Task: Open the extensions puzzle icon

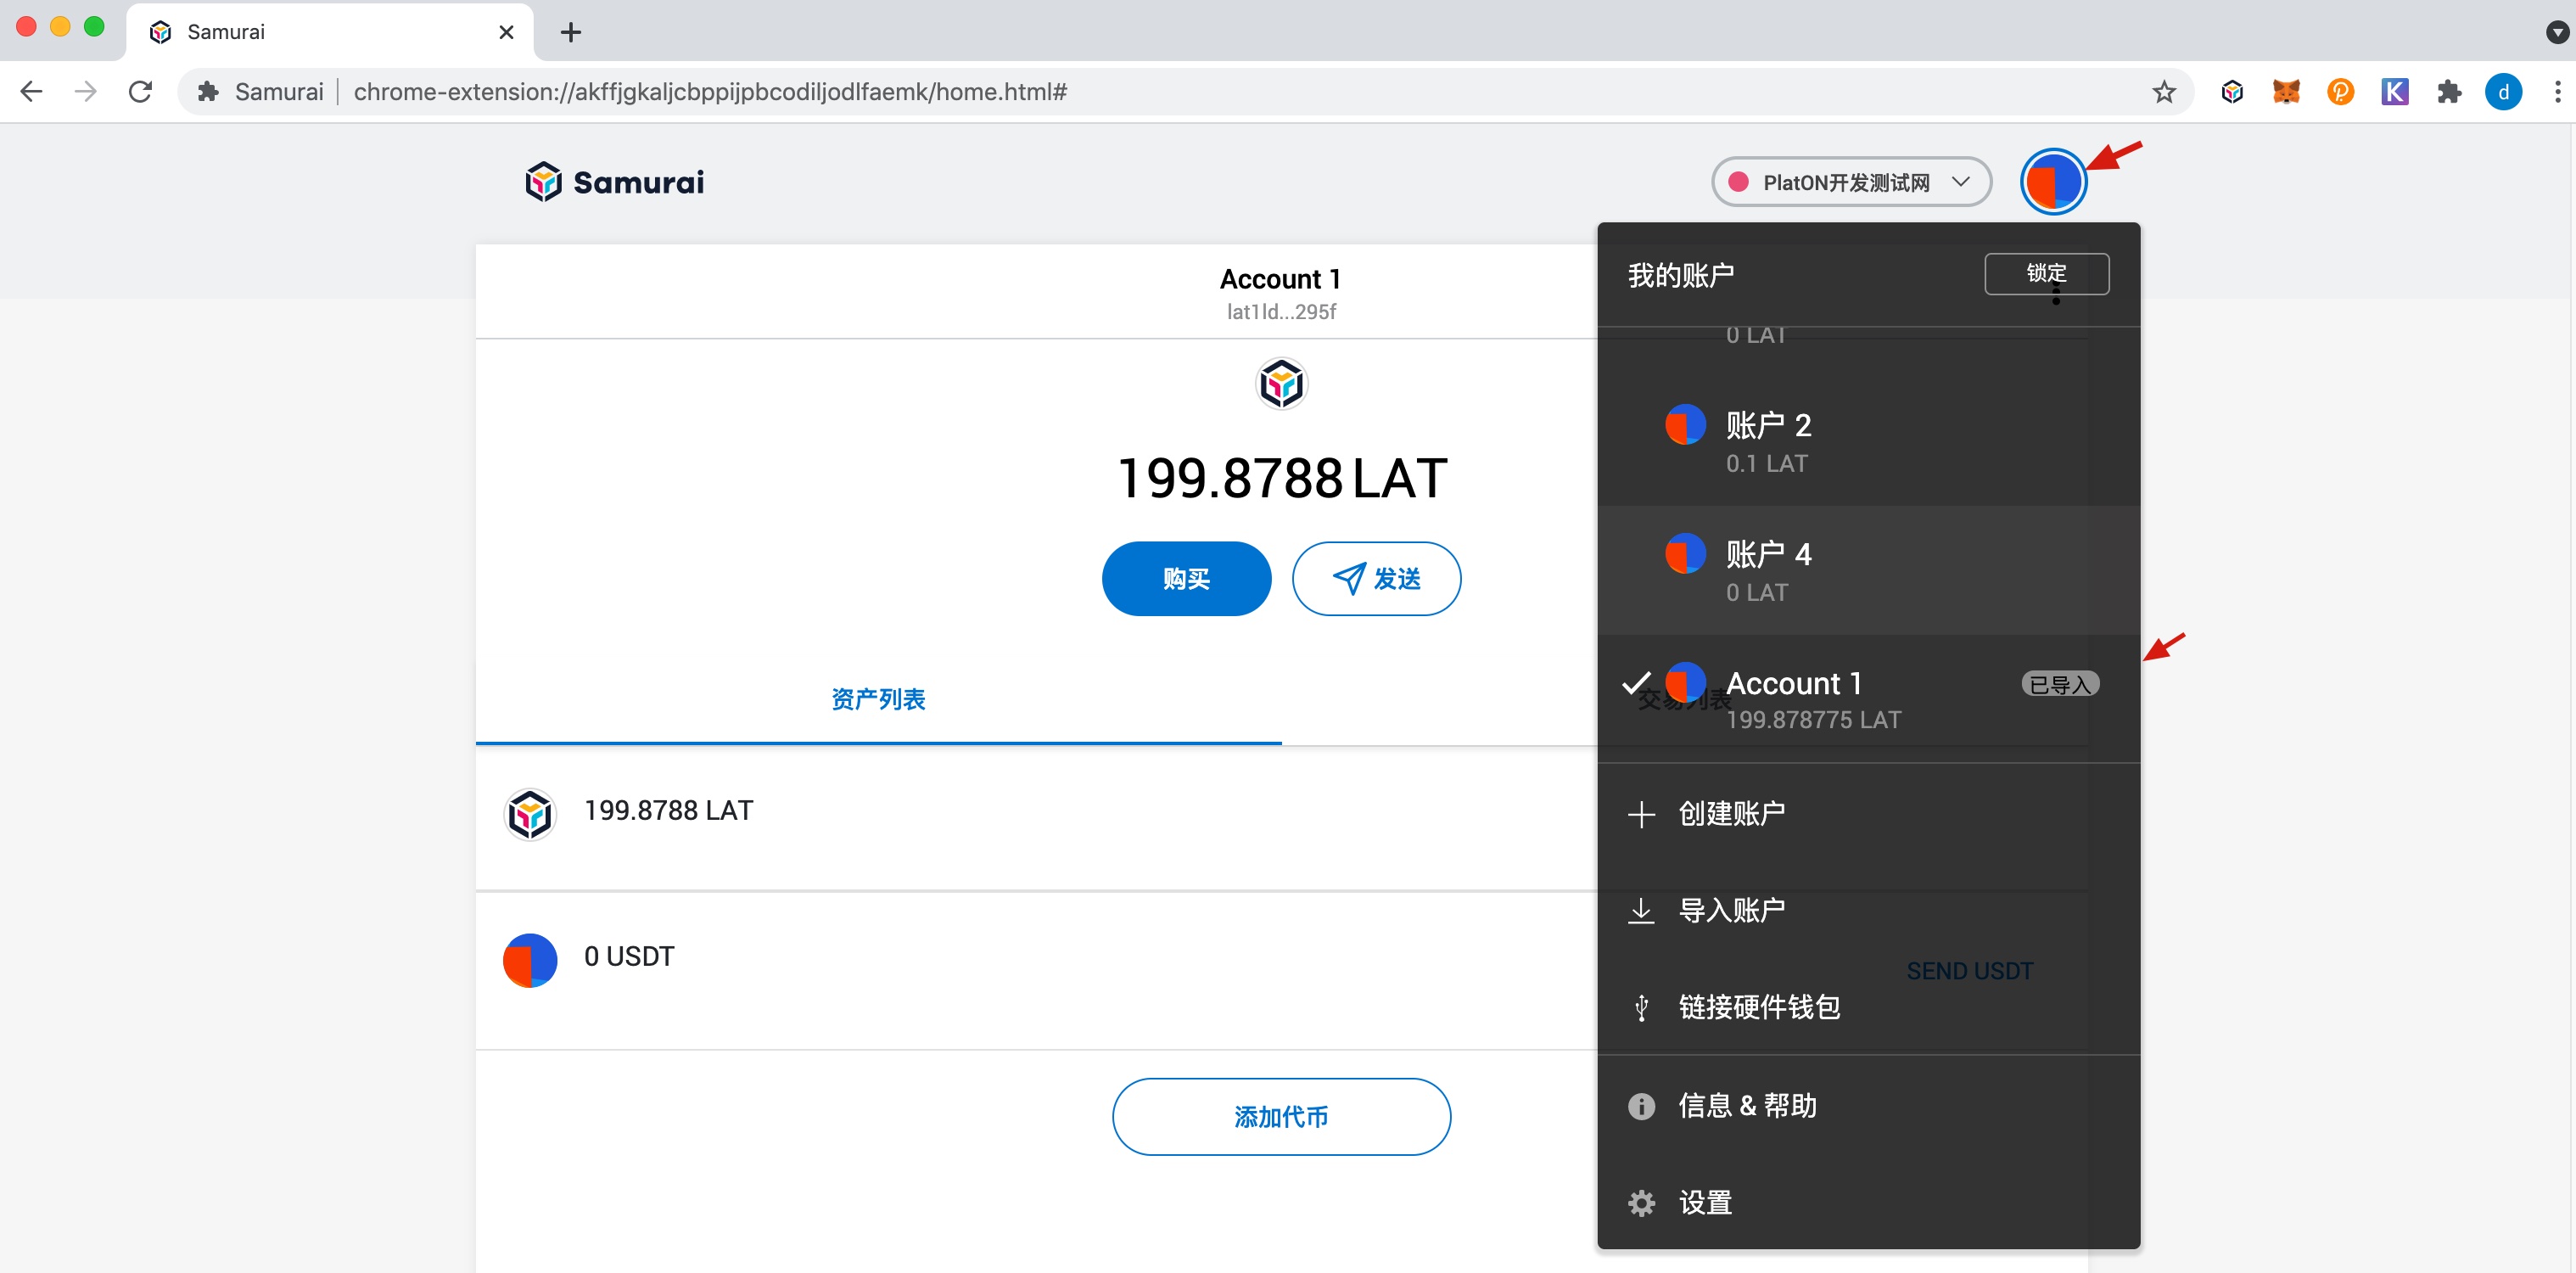Action: pos(2449,92)
